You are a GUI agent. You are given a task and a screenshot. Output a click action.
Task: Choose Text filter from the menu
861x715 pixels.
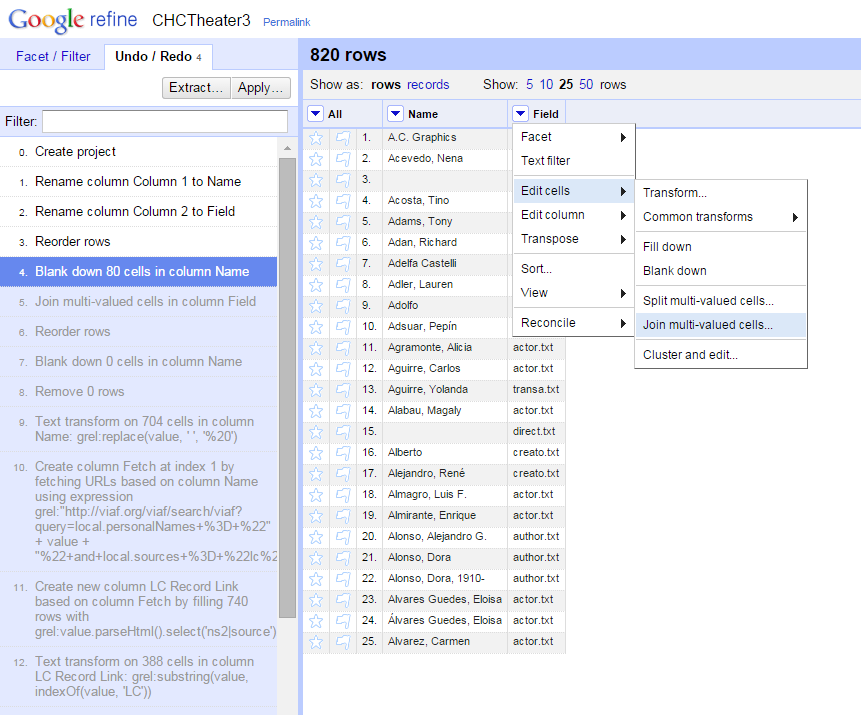click(574, 161)
